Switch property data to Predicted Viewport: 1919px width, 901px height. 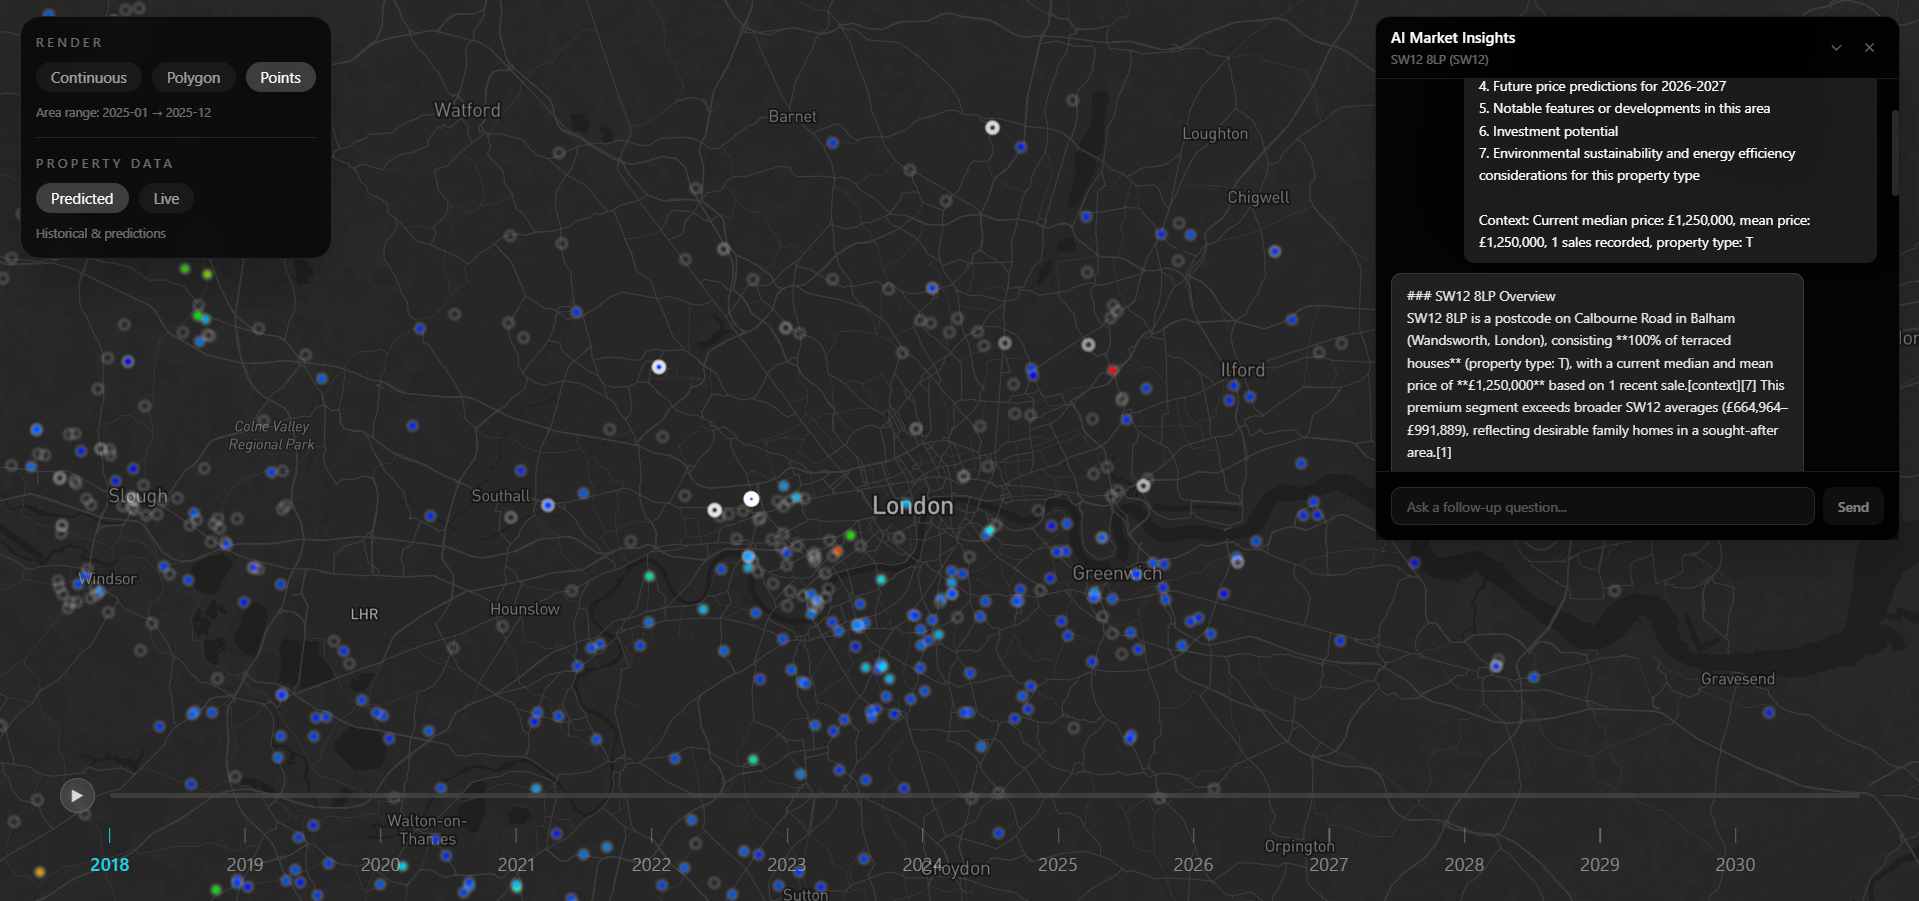[81, 198]
